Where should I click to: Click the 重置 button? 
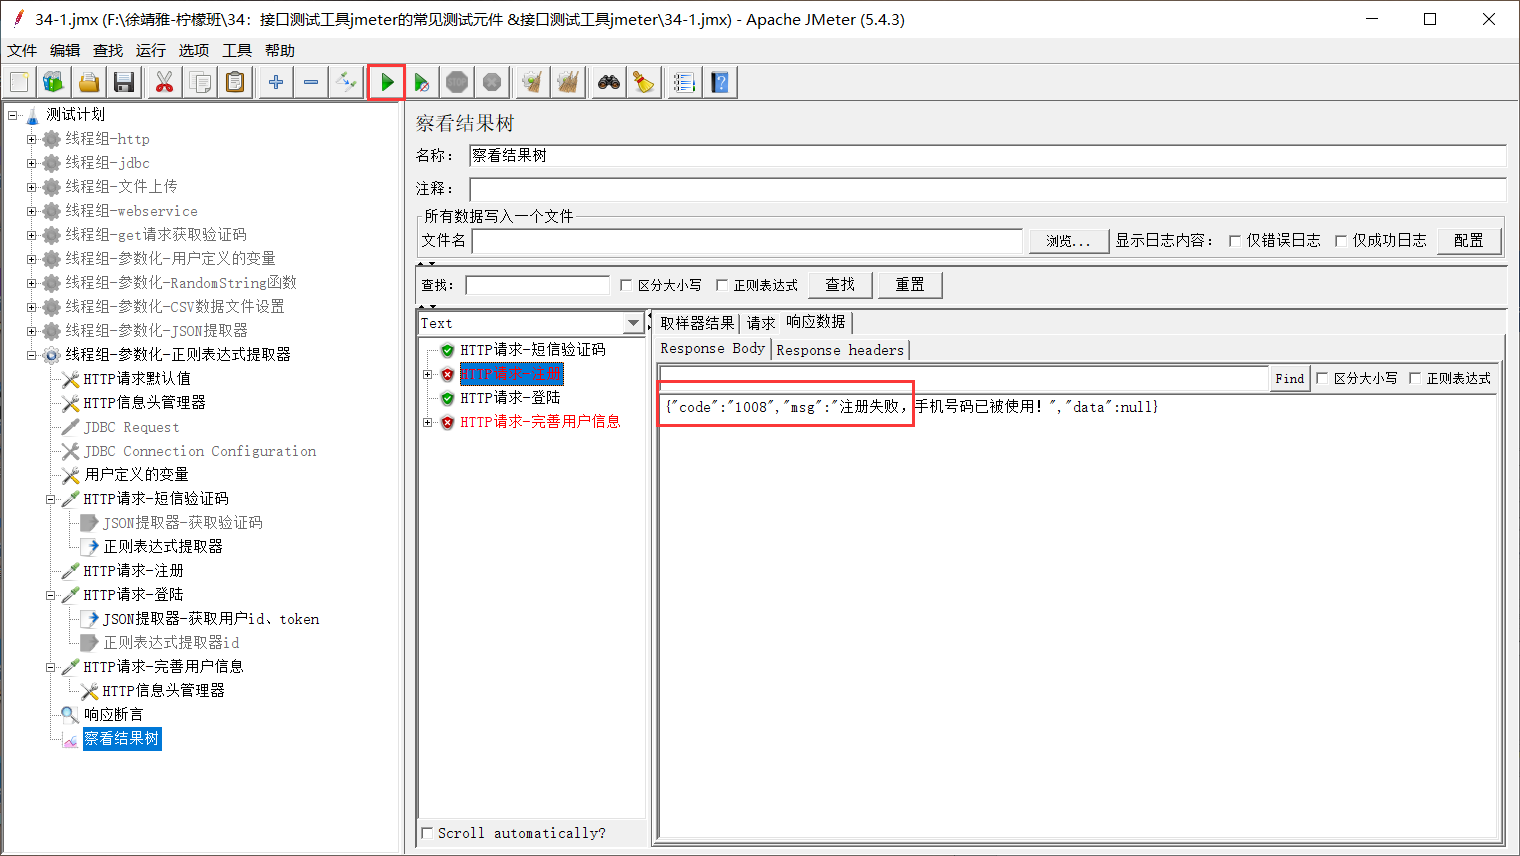click(909, 285)
